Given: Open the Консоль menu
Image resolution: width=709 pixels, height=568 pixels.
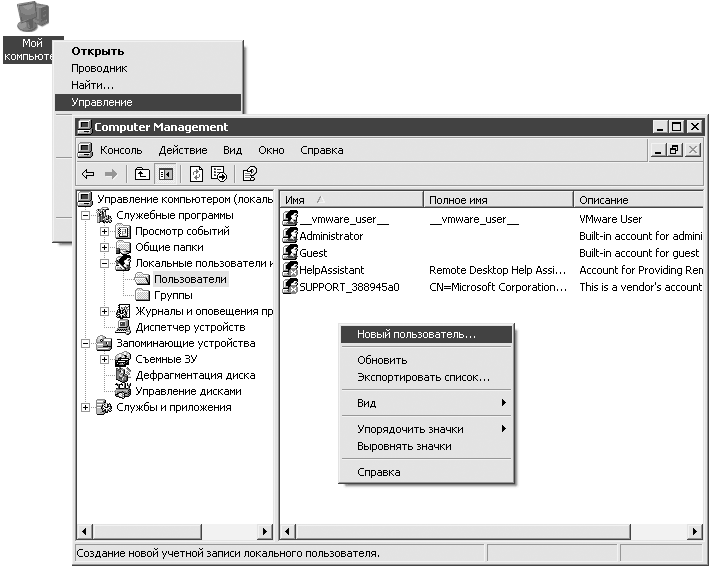Looking at the screenshot, I should pos(121,150).
